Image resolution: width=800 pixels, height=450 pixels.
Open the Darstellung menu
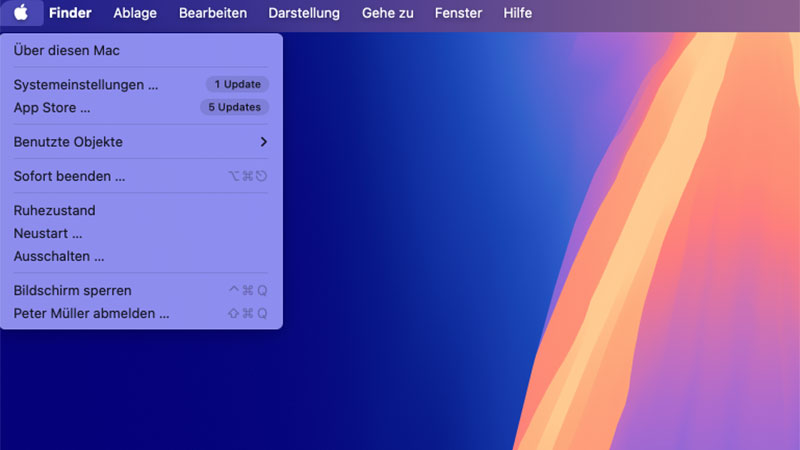point(304,13)
